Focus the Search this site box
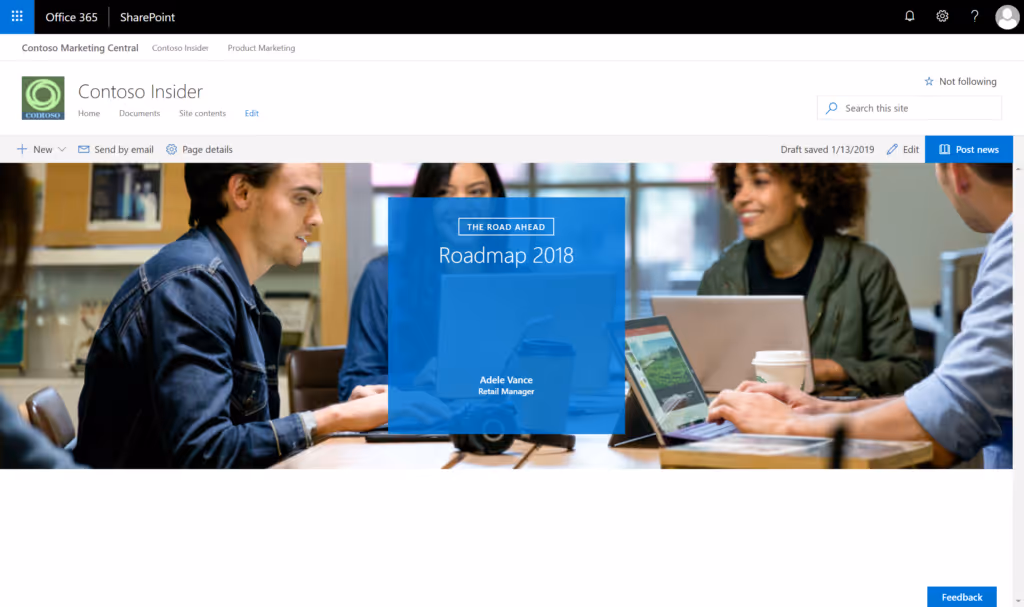This screenshot has height=607, width=1024. pyautogui.click(x=909, y=108)
